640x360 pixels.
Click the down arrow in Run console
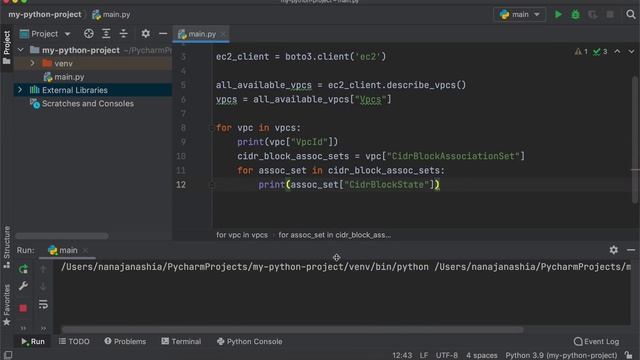tap(43, 286)
